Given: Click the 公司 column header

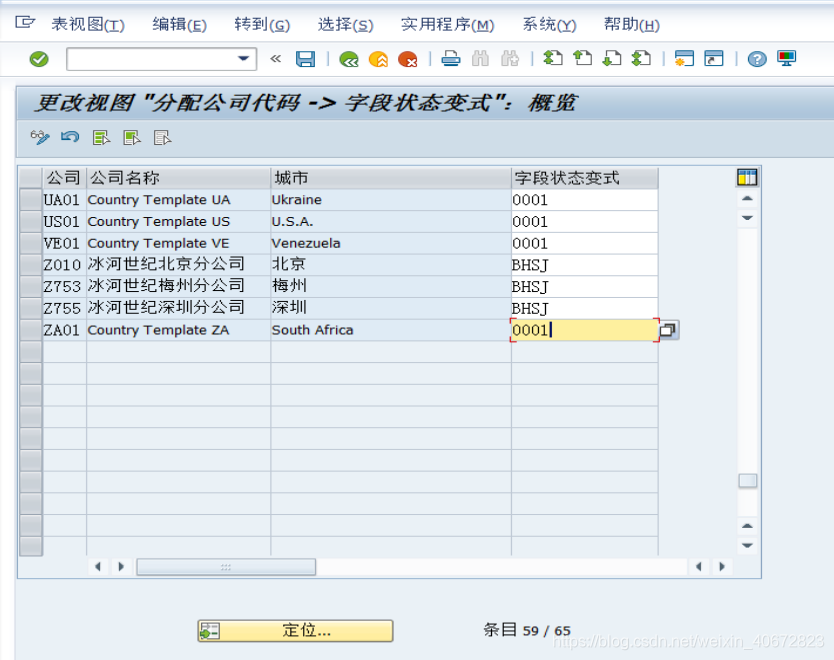Looking at the screenshot, I should [64, 178].
